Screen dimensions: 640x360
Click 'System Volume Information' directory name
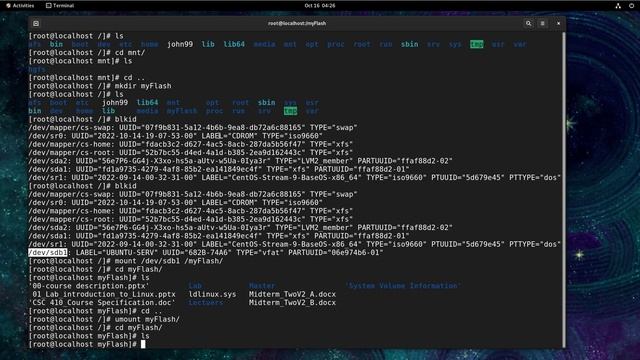(403, 286)
